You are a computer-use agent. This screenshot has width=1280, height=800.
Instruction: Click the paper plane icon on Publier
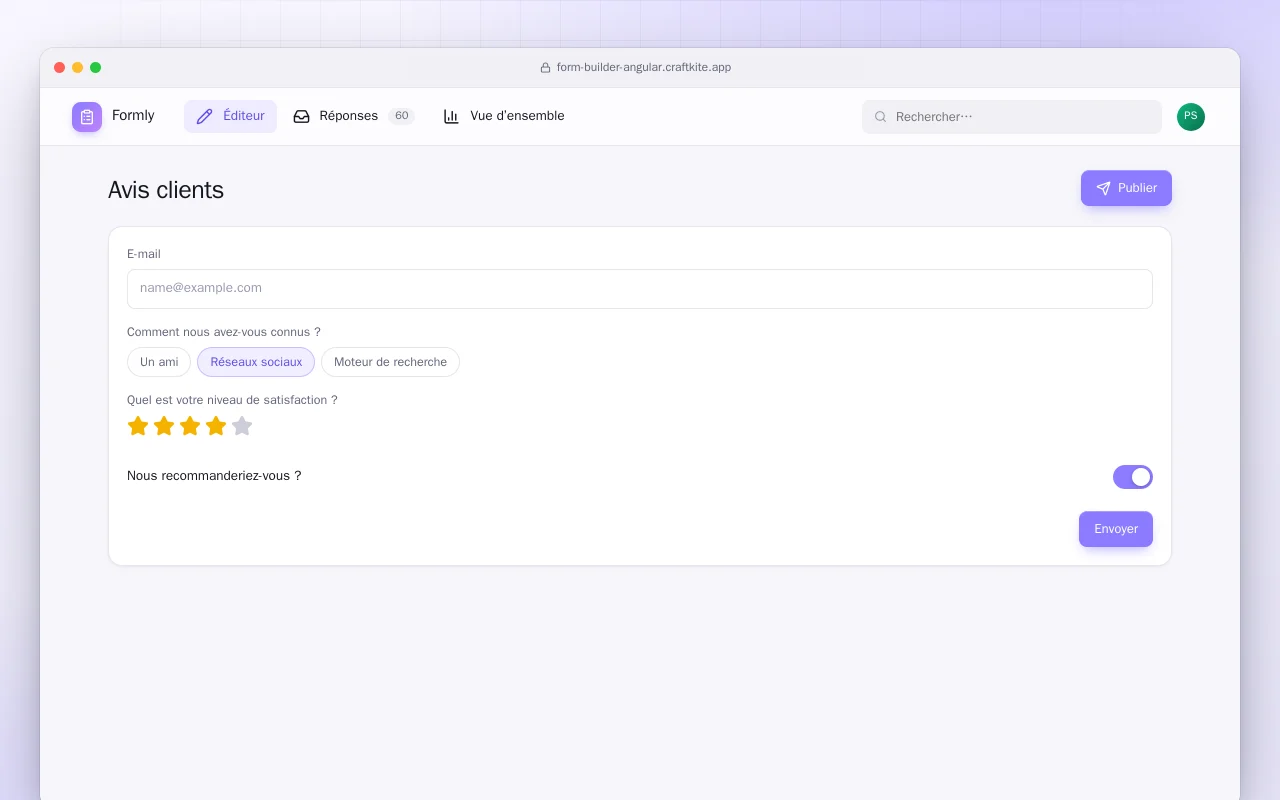point(1103,188)
